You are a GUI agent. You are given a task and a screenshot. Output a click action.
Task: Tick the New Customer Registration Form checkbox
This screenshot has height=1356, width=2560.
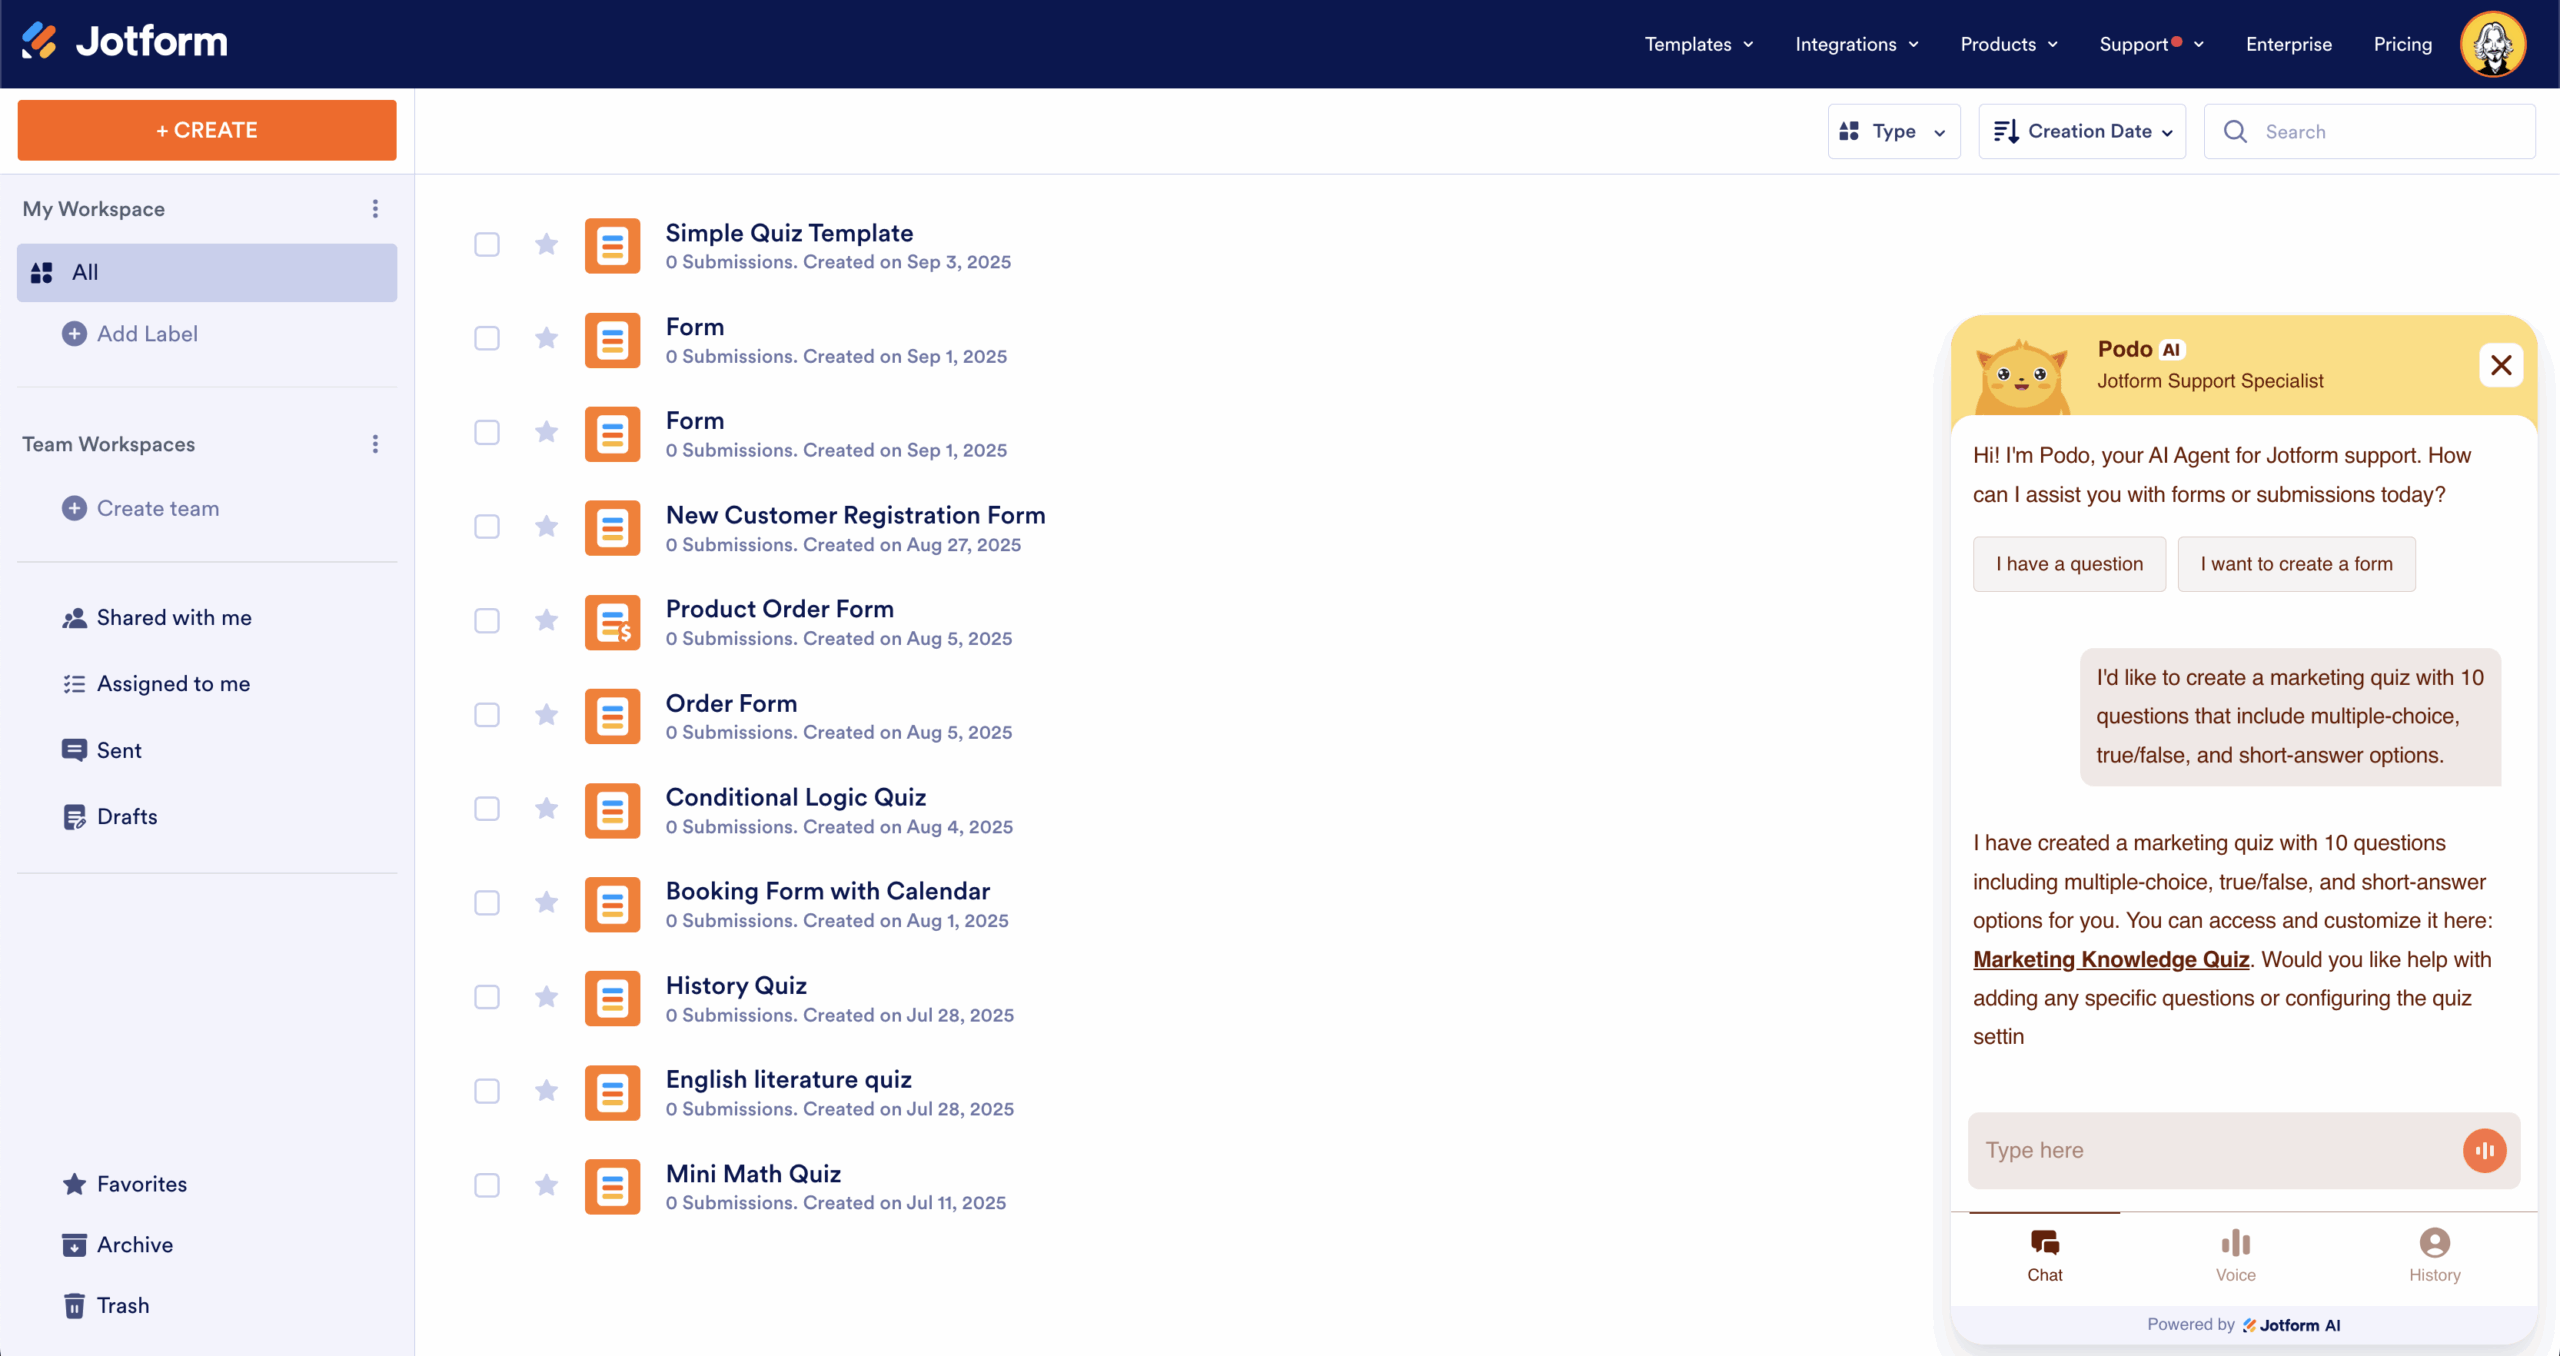pos(487,527)
